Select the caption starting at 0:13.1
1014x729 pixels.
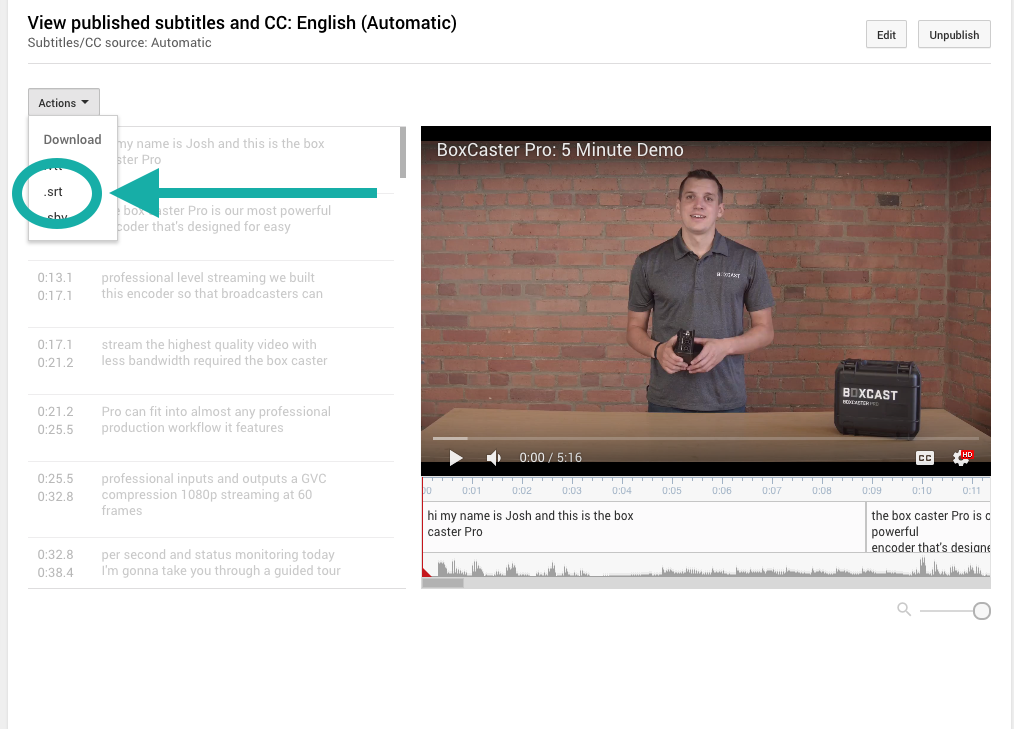(212, 286)
